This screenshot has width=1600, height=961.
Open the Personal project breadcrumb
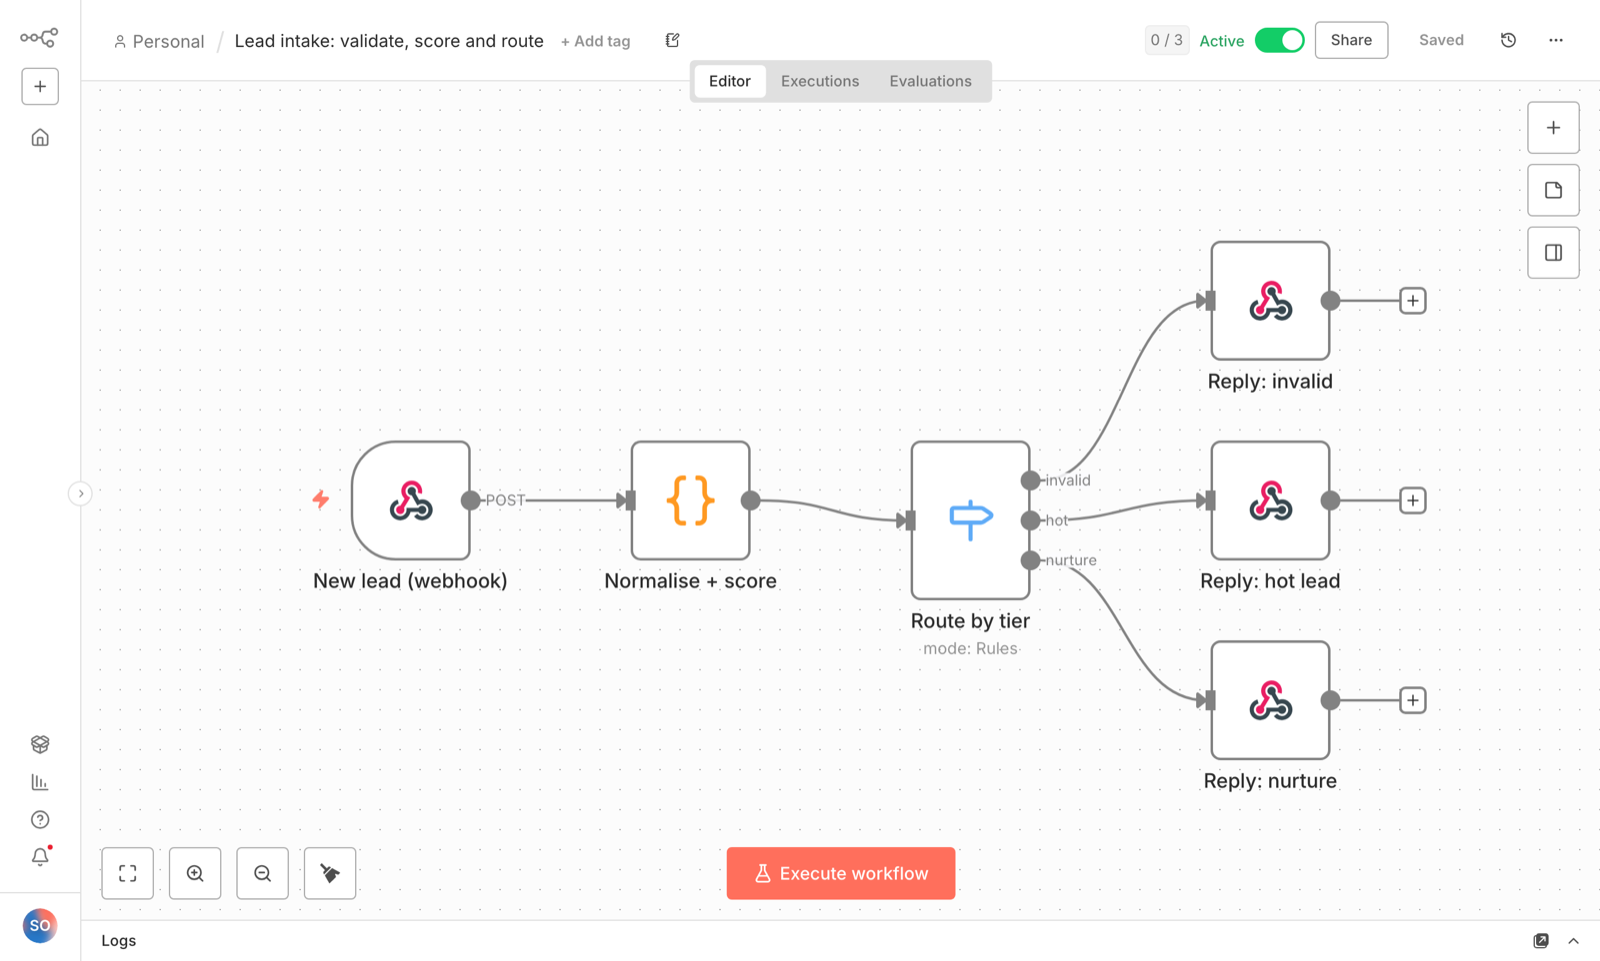(x=159, y=41)
